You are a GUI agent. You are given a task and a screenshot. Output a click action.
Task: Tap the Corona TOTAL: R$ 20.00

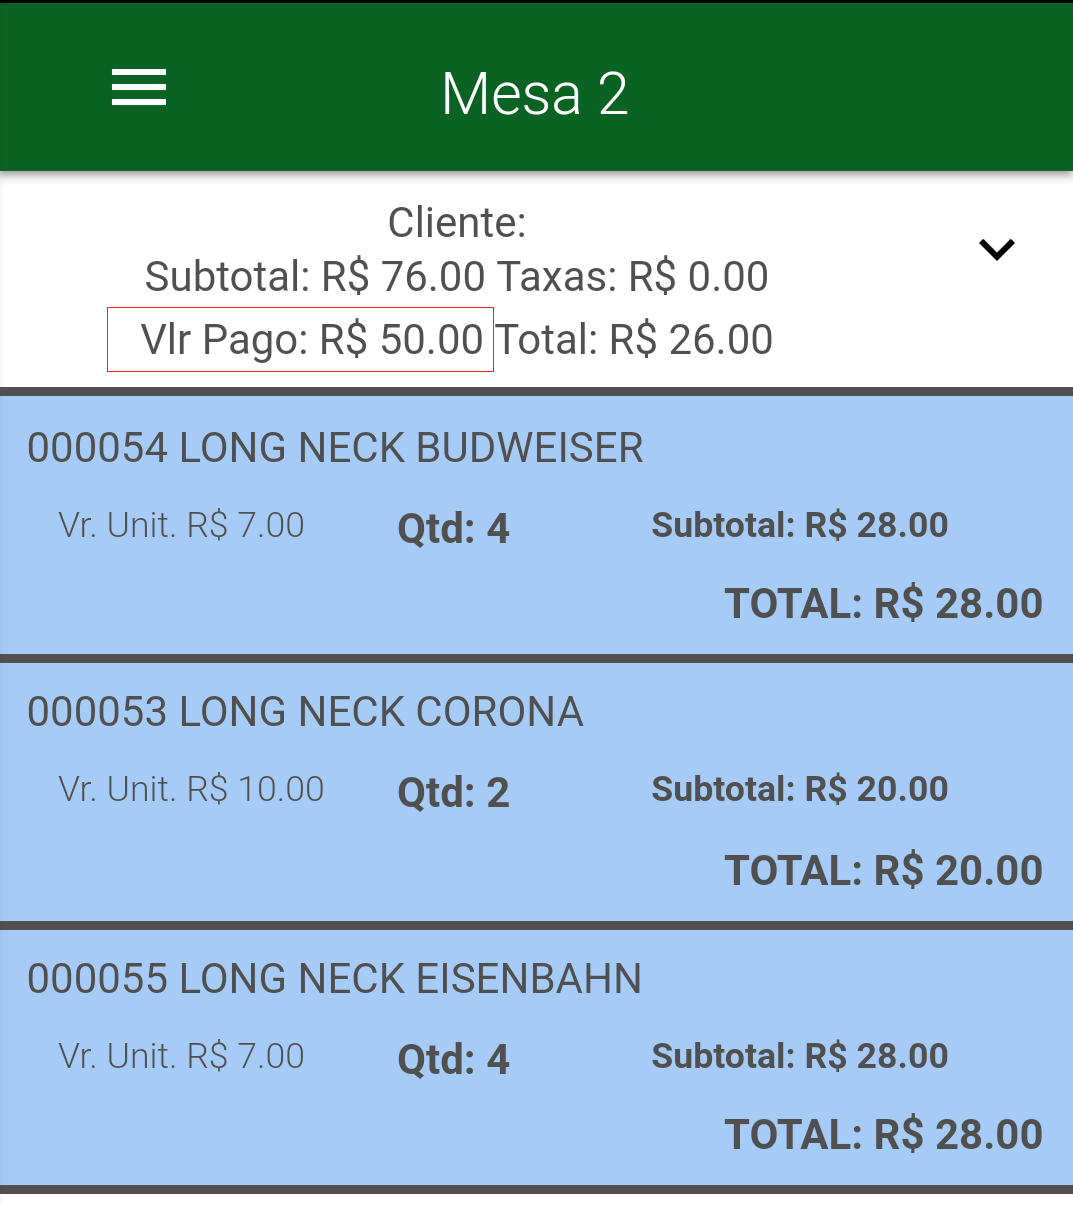[x=884, y=870]
